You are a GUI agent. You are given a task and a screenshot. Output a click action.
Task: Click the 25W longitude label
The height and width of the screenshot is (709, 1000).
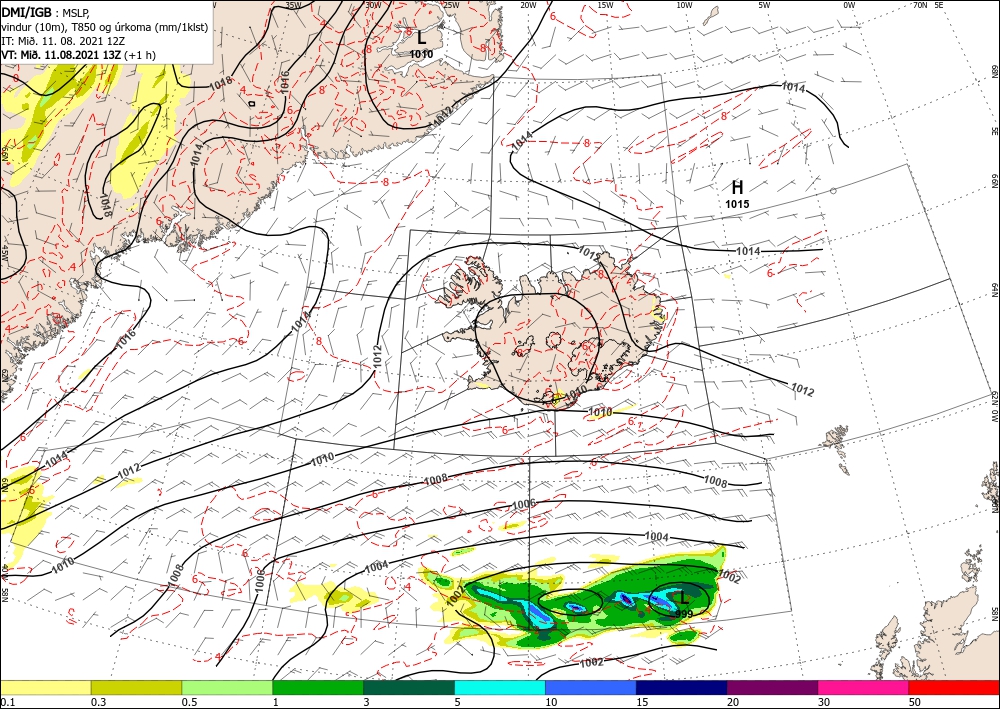[x=451, y=4]
